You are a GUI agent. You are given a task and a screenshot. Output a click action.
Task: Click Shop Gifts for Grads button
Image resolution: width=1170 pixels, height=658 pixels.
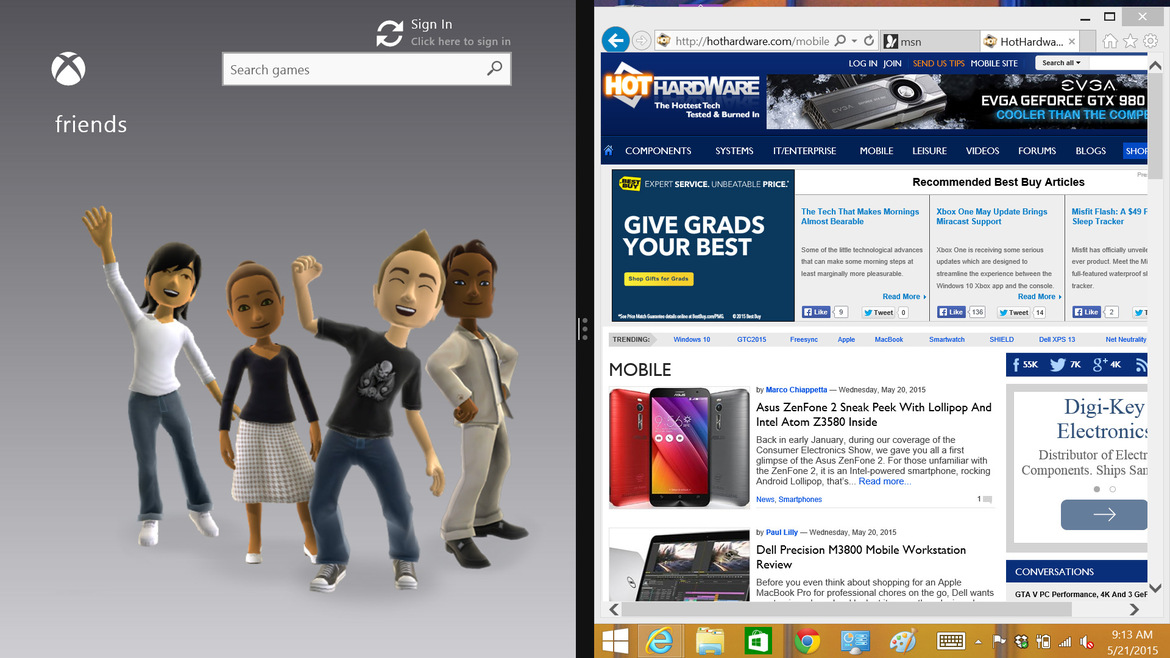point(658,278)
